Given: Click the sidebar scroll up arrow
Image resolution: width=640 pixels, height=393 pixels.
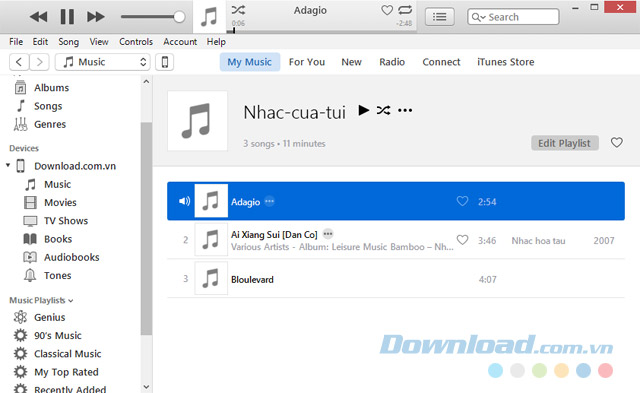Looking at the screenshot, I should pyautogui.click(x=147, y=82).
